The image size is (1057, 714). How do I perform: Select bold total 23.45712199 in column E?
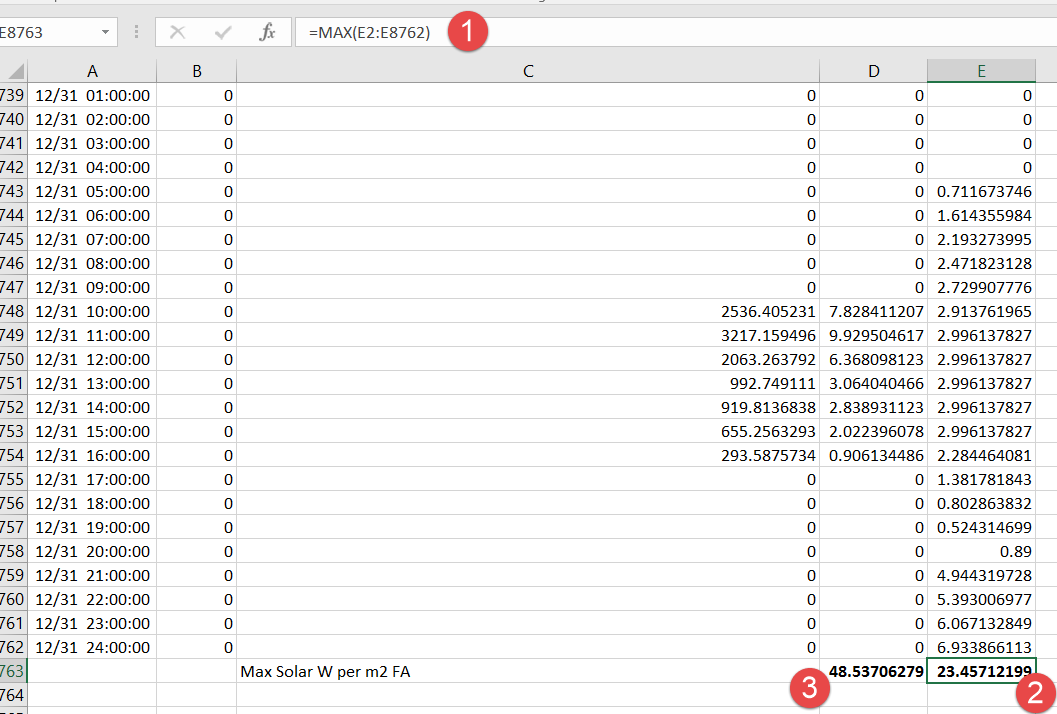coord(984,672)
